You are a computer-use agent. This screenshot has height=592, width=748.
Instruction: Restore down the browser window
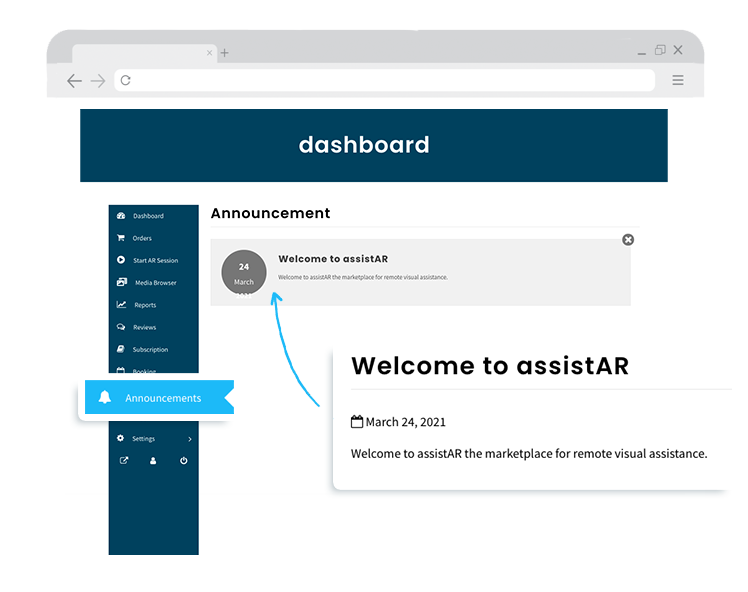[x=660, y=50]
